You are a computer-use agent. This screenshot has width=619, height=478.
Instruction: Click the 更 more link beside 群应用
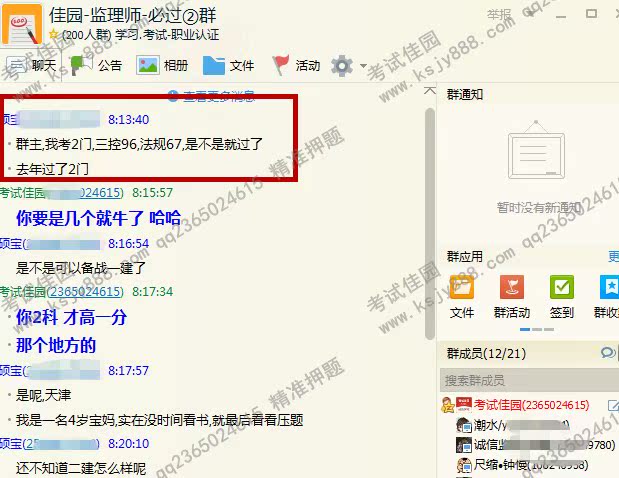coord(612,256)
